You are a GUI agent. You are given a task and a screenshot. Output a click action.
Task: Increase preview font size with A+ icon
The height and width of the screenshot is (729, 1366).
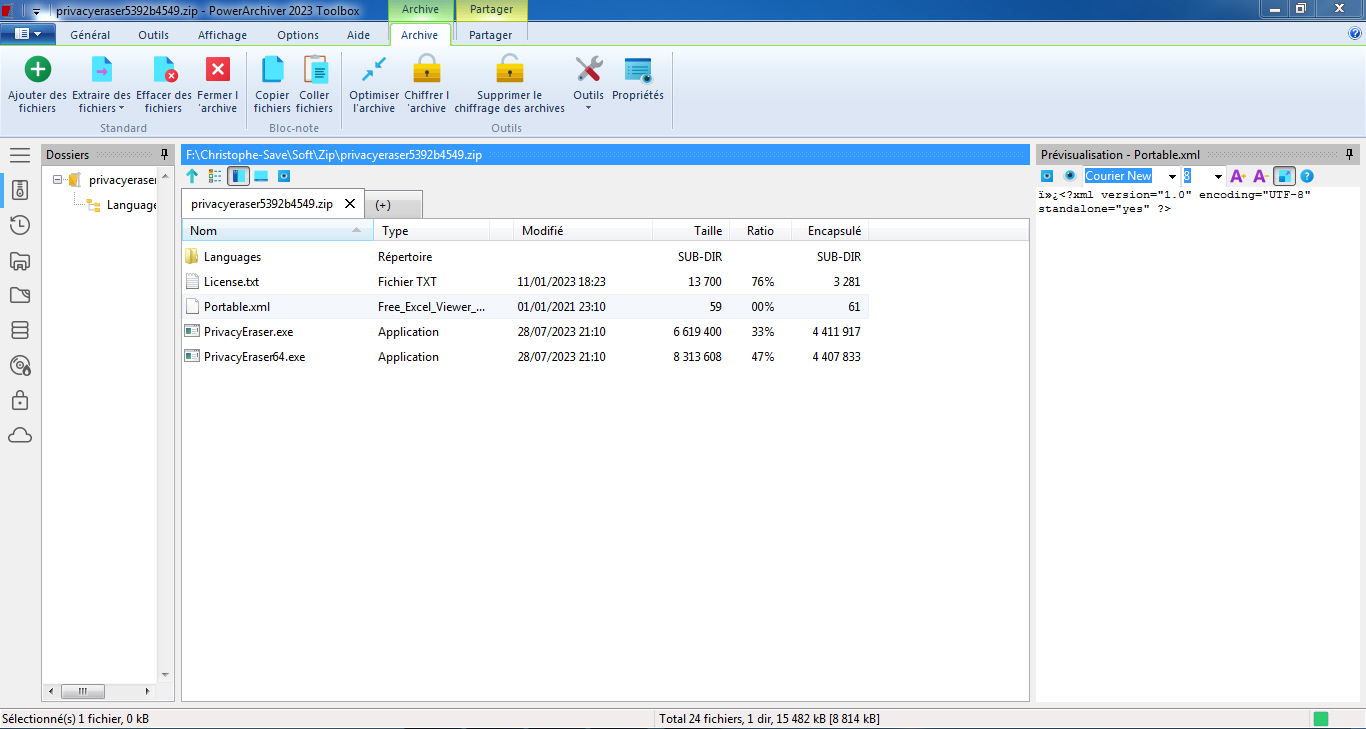pyautogui.click(x=1238, y=176)
